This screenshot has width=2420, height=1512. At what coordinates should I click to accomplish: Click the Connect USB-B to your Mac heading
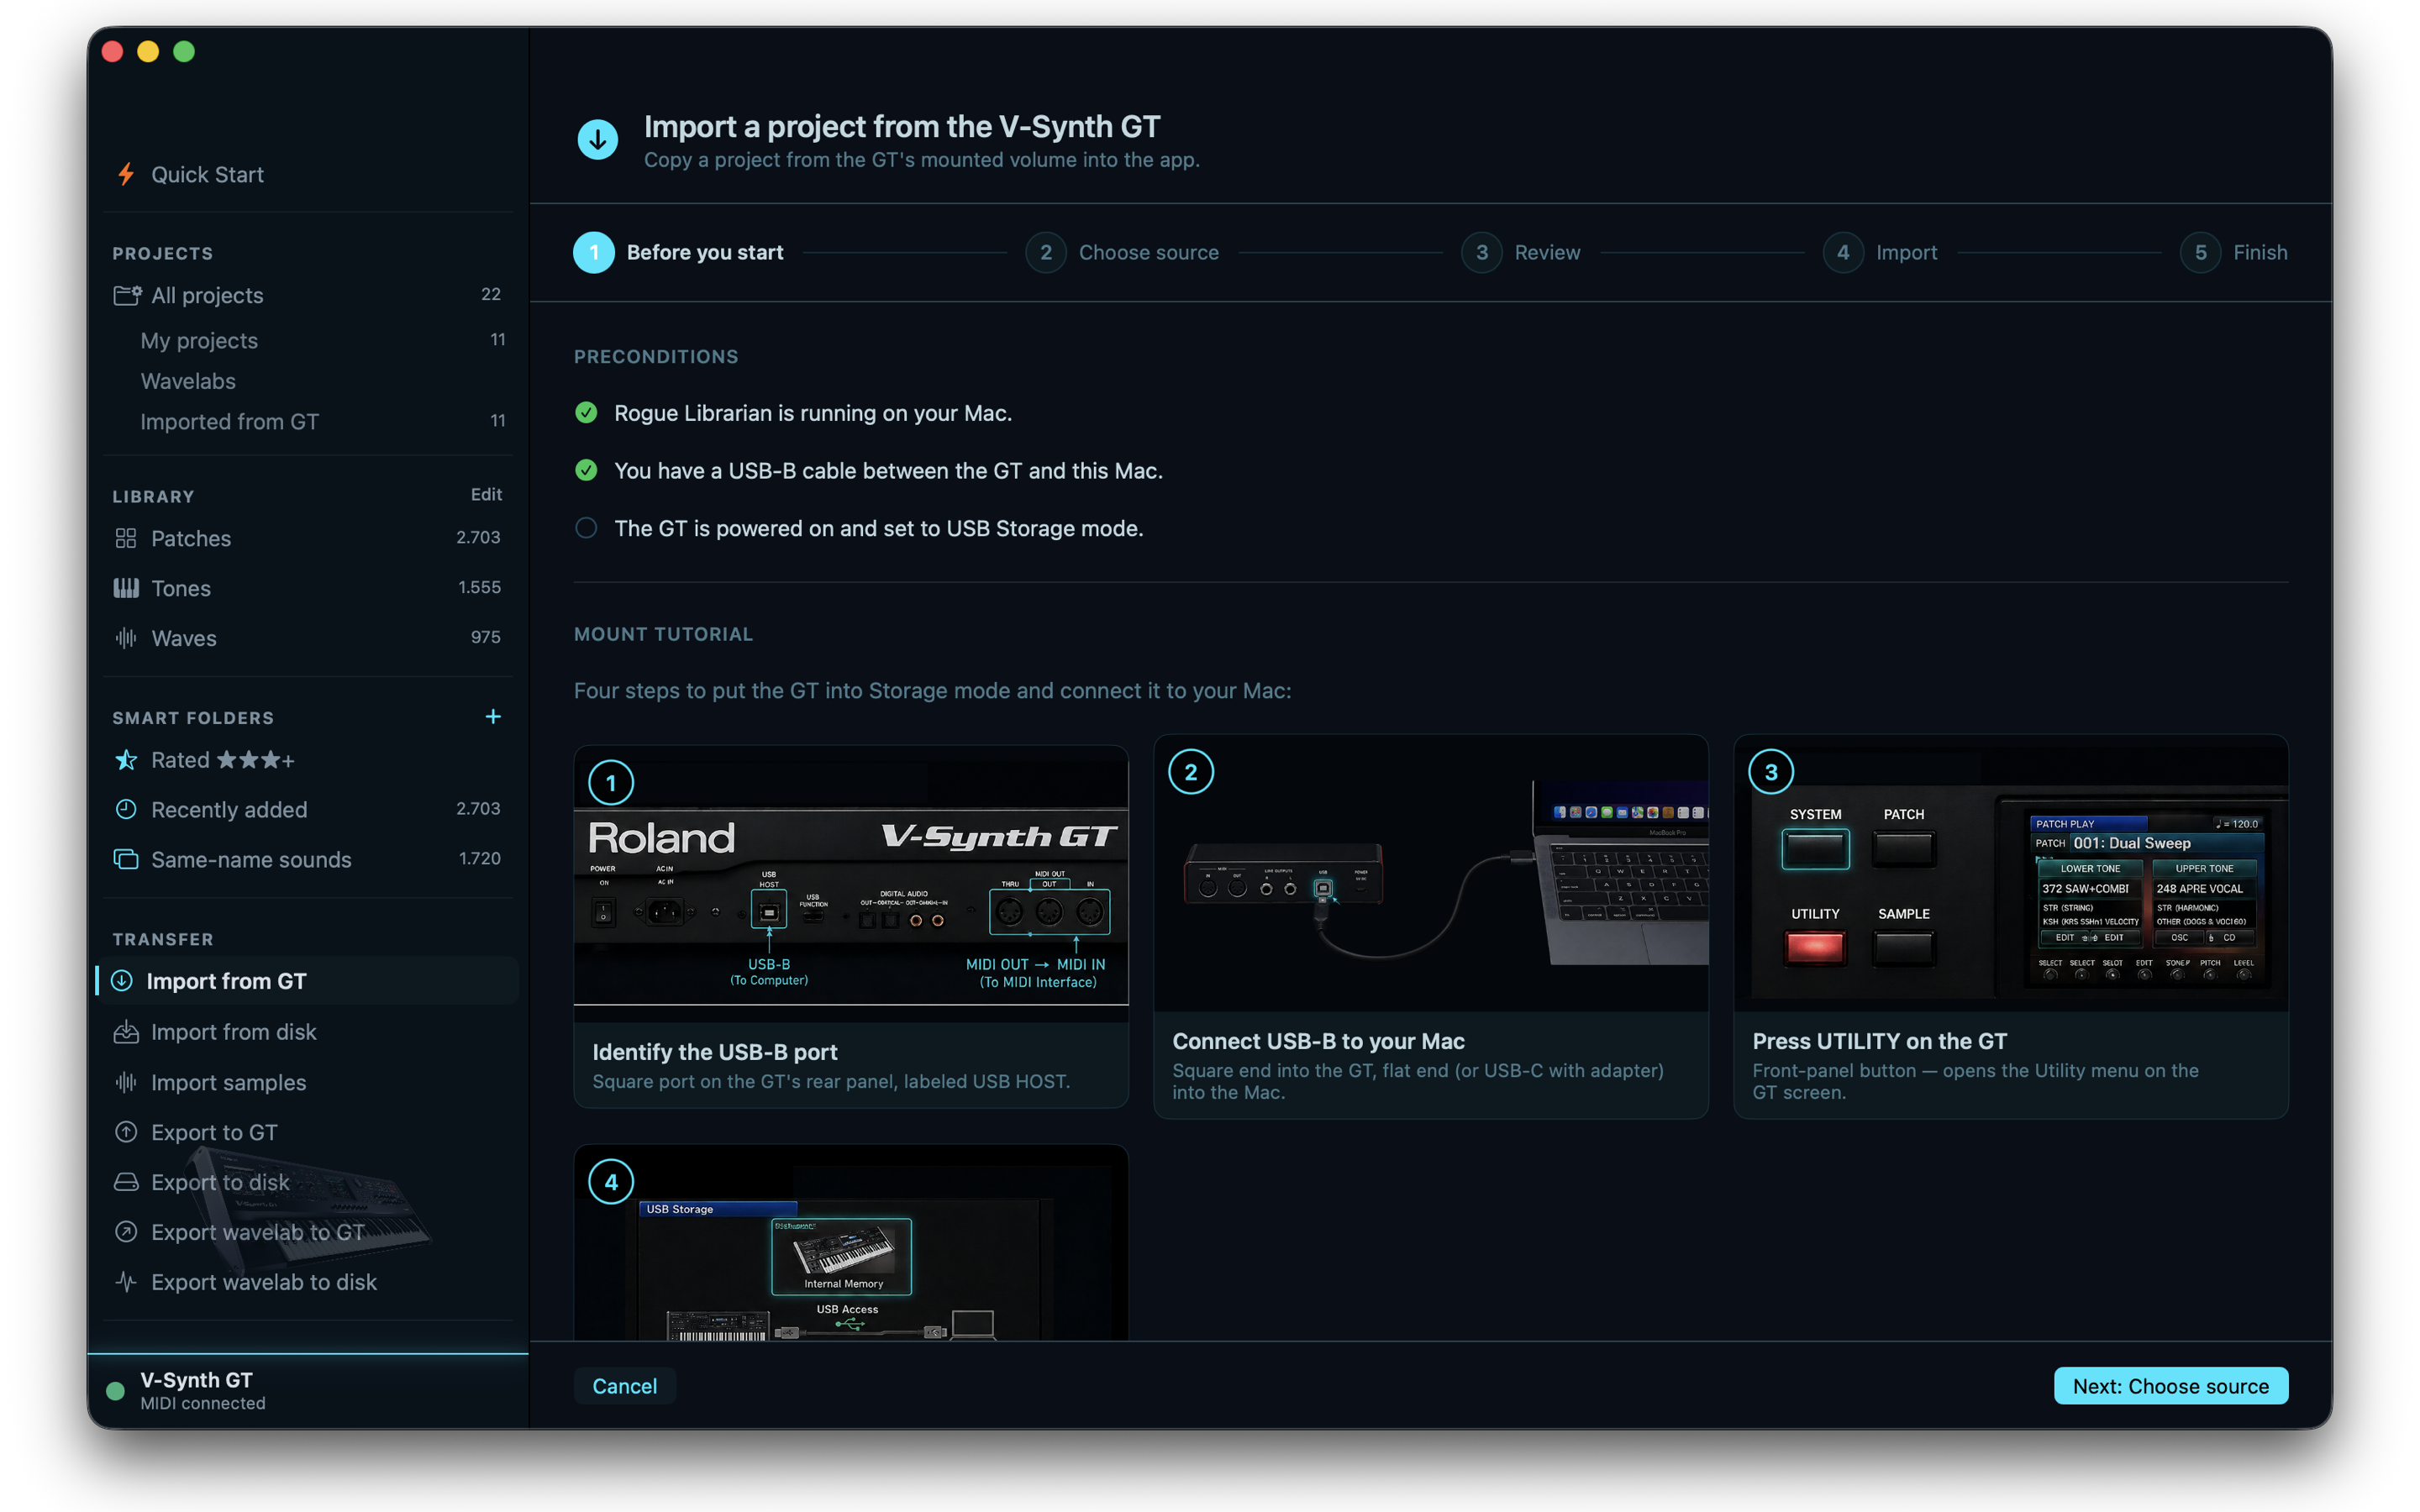[1318, 1040]
